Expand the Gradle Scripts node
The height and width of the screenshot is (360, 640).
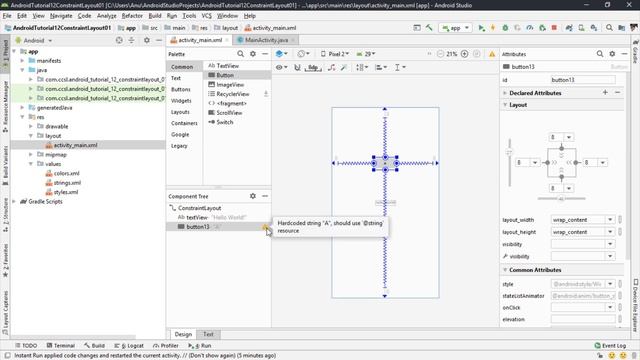click(15, 202)
